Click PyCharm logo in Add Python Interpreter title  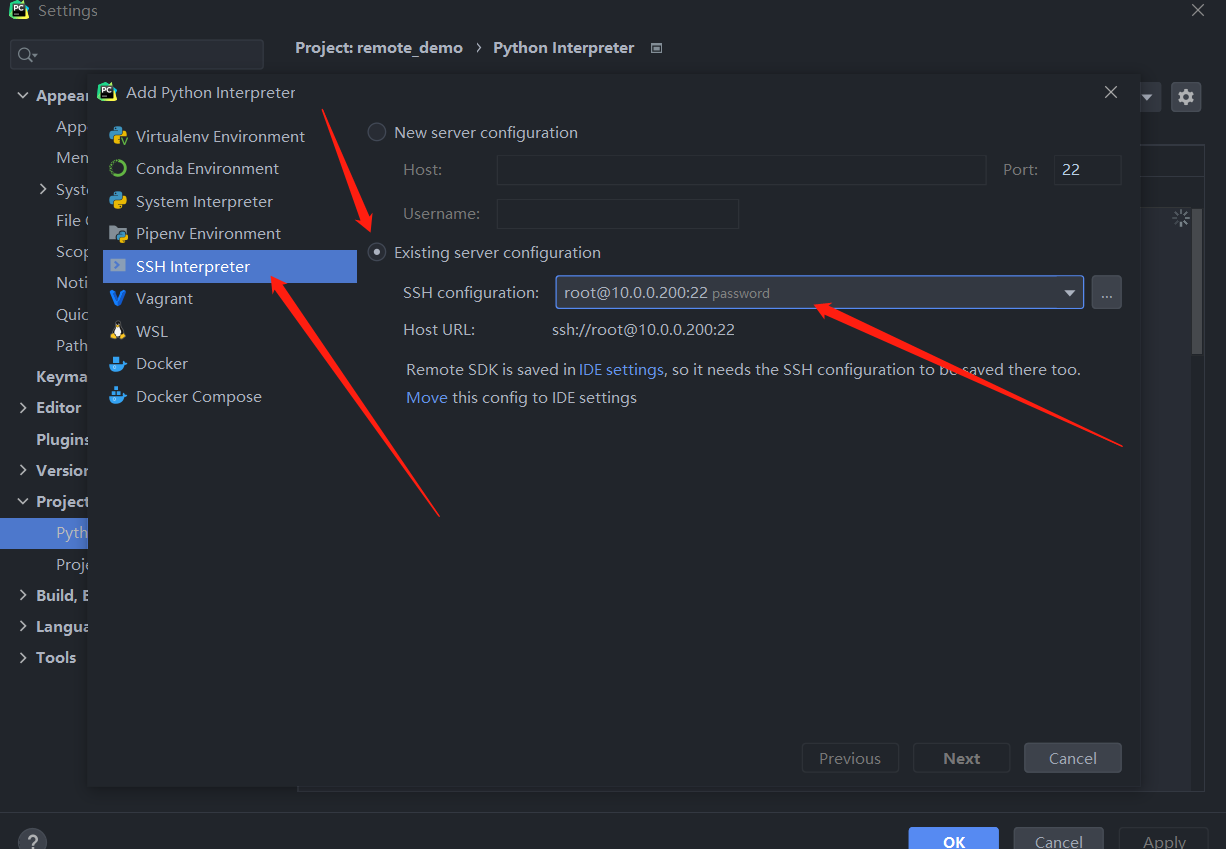(x=107, y=92)
